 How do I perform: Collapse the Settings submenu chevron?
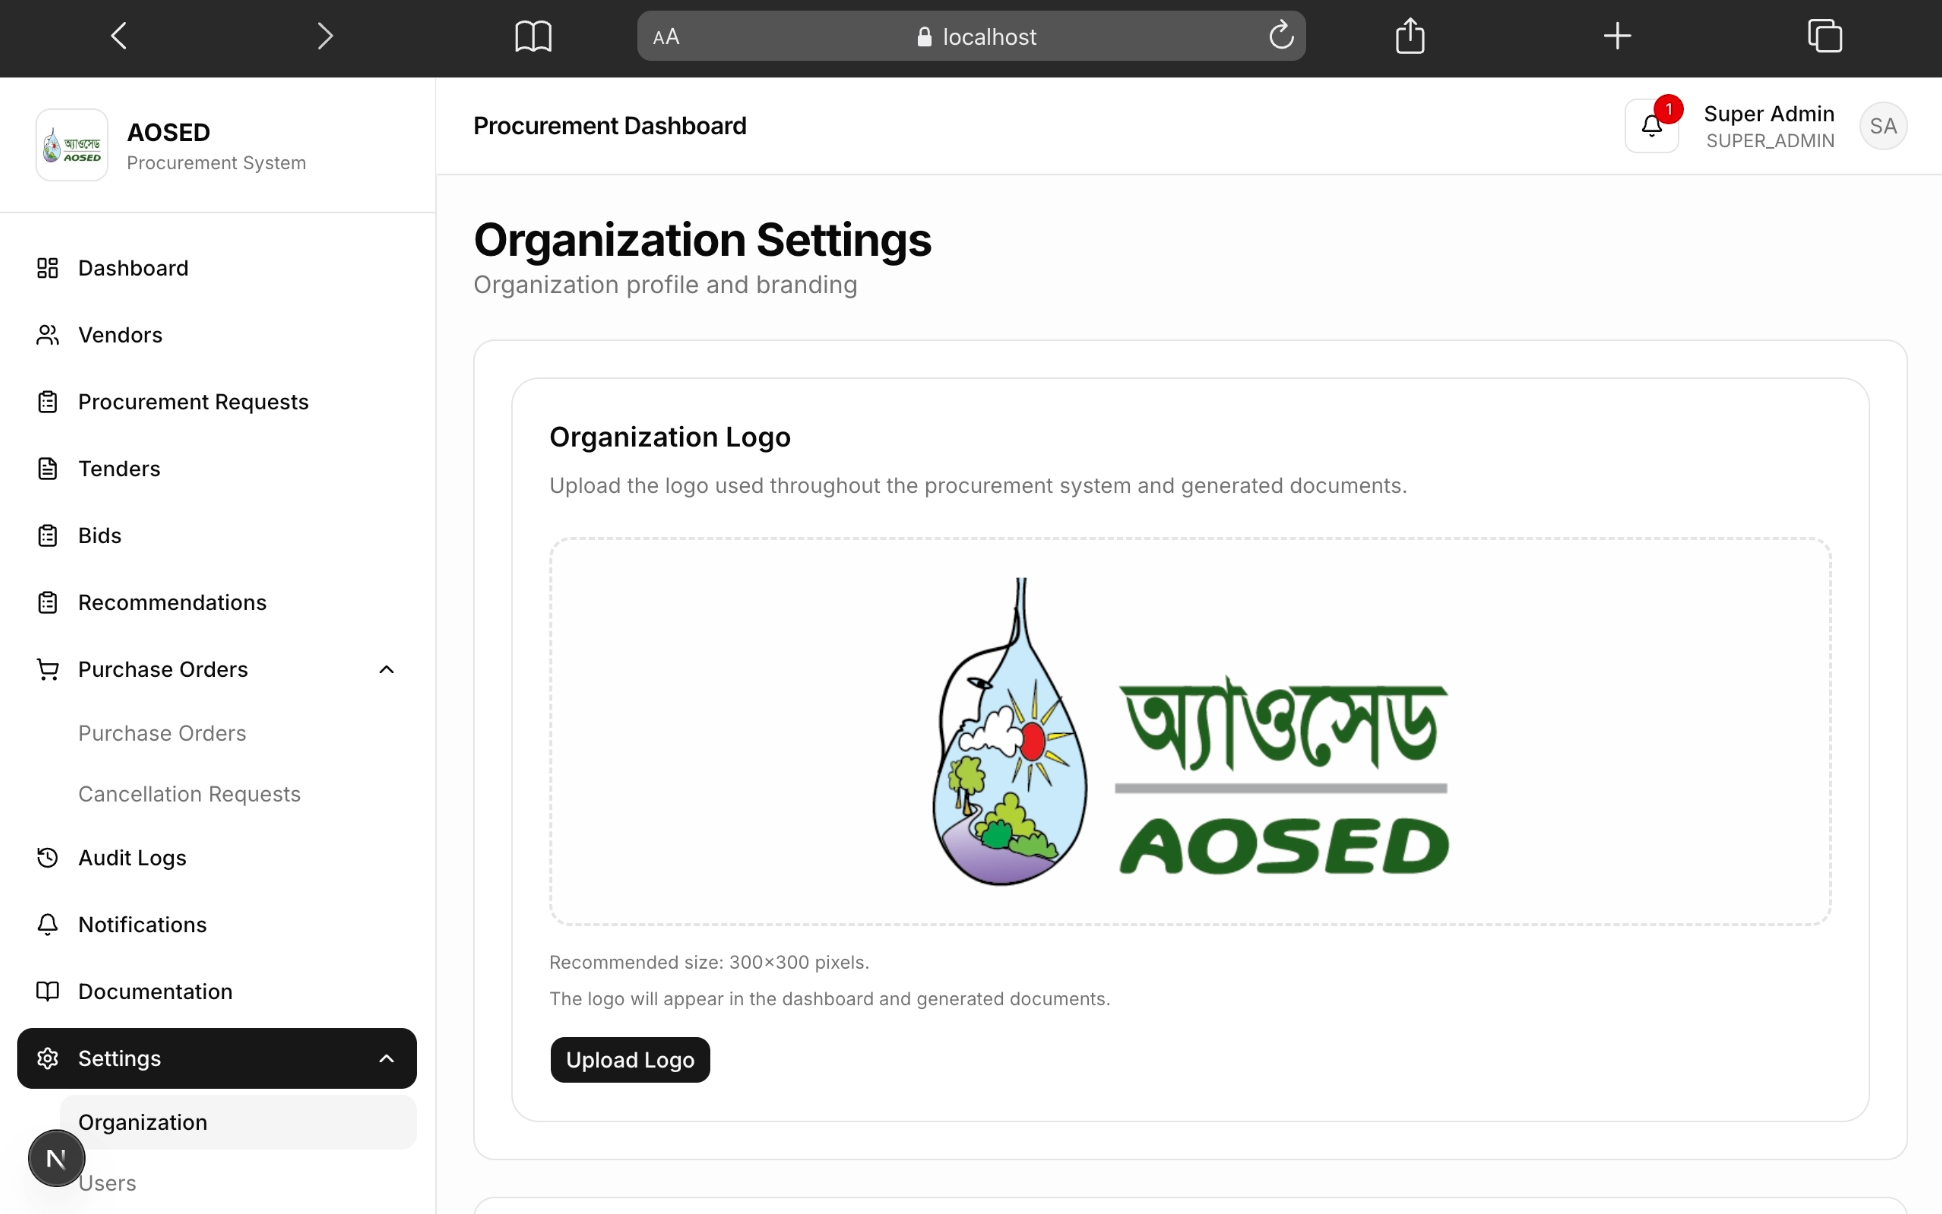(x=387, y=1058)
